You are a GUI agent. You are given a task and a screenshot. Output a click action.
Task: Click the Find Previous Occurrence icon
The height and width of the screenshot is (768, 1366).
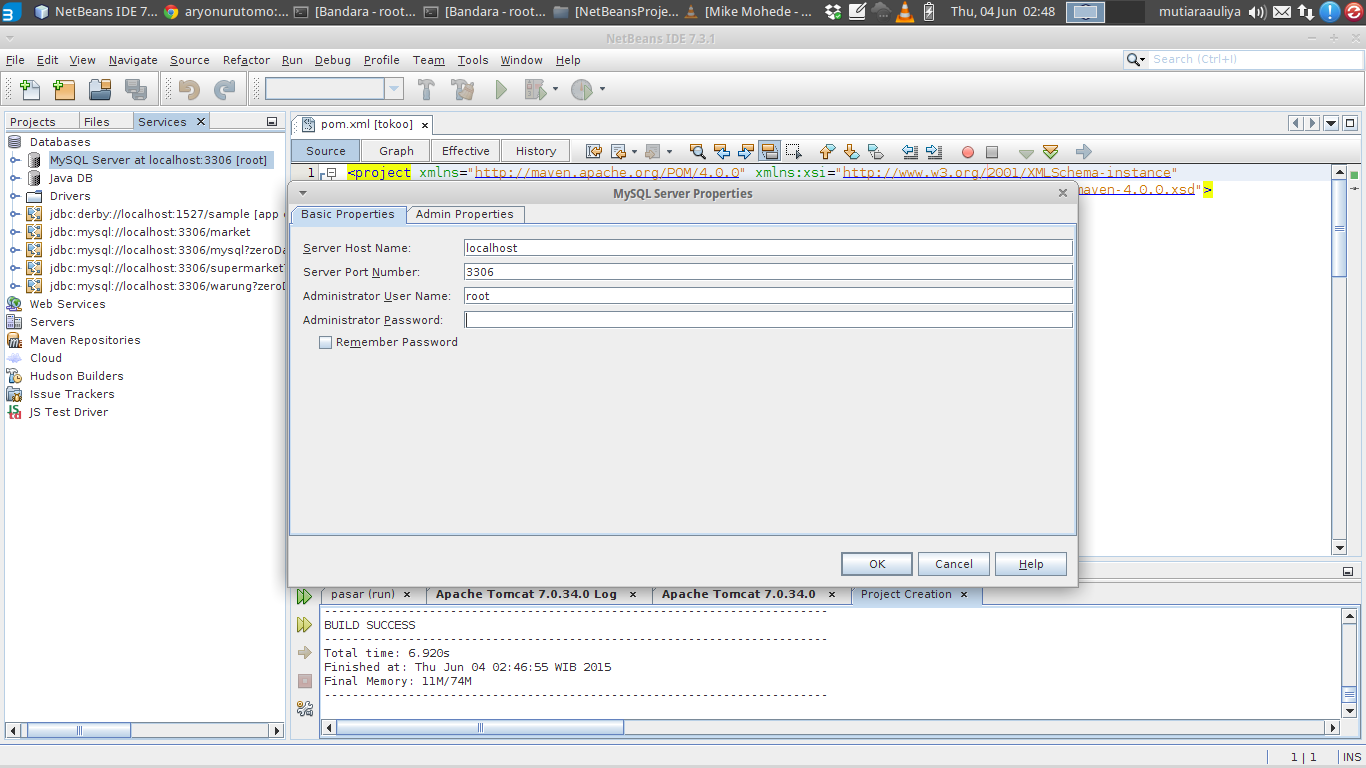pyautogui.click(x=722, y=151)
